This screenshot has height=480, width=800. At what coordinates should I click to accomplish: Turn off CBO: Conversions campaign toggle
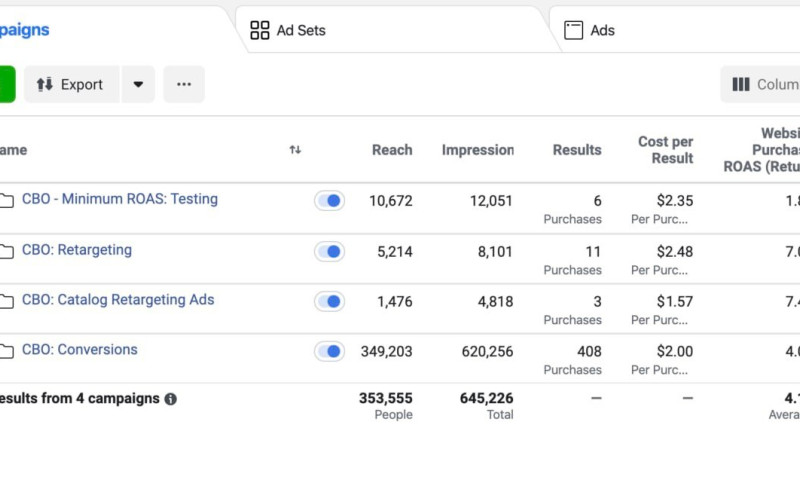329,351
